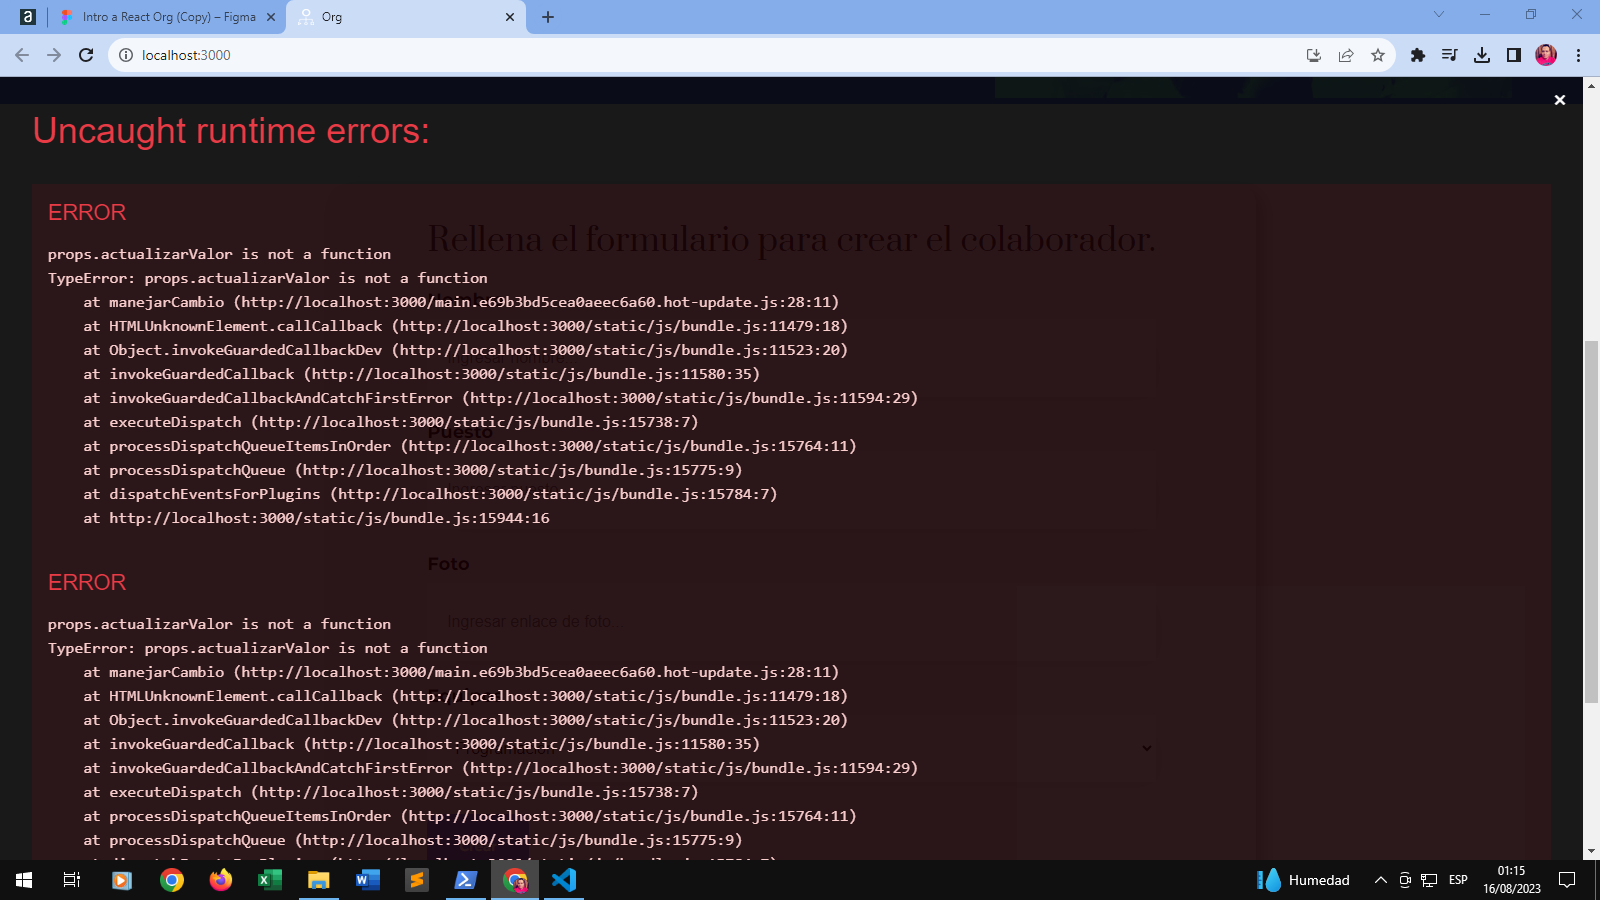Select the Org browser tab
The width and height of the screenshot is (1600, 900).
pyautogui.click(x=406, y=17)
